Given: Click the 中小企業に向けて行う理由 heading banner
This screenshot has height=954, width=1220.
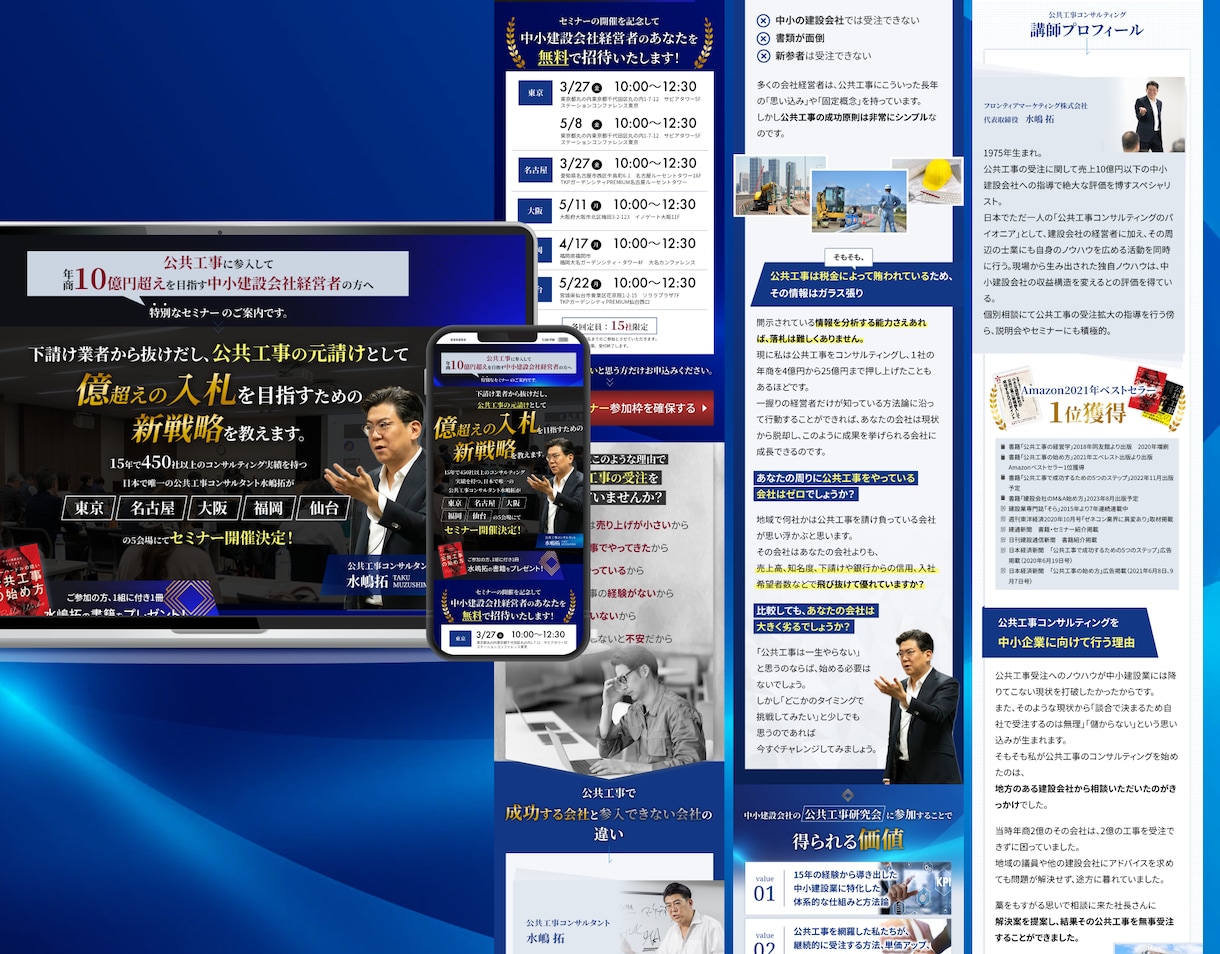Looking at the screenshot, I should (1070, 632).
